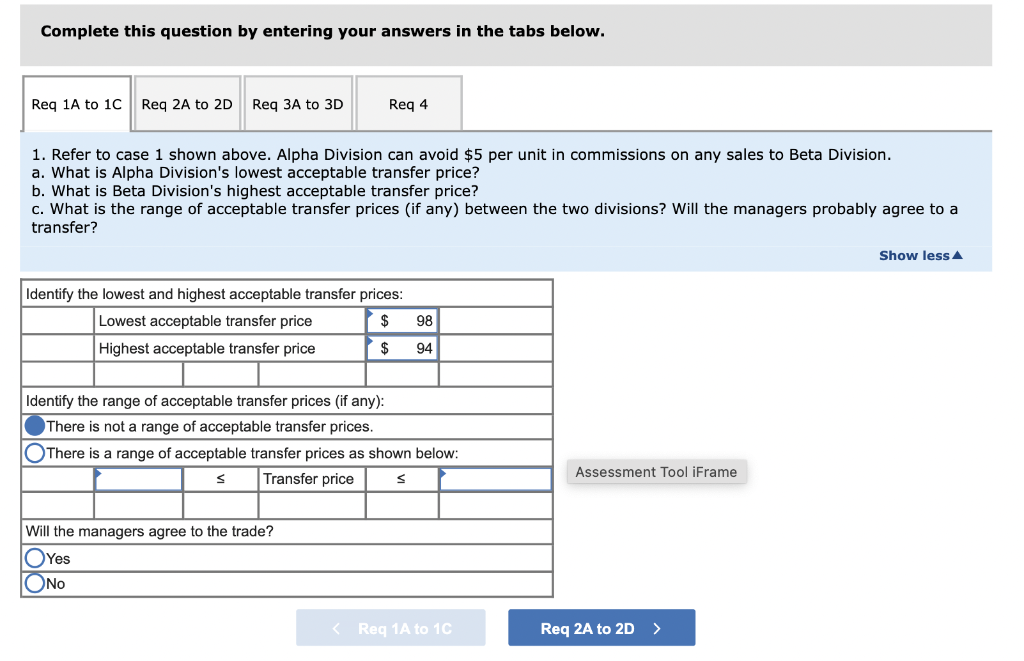
Task: Go to next section Req 2A to 2D
Action: 600,628
